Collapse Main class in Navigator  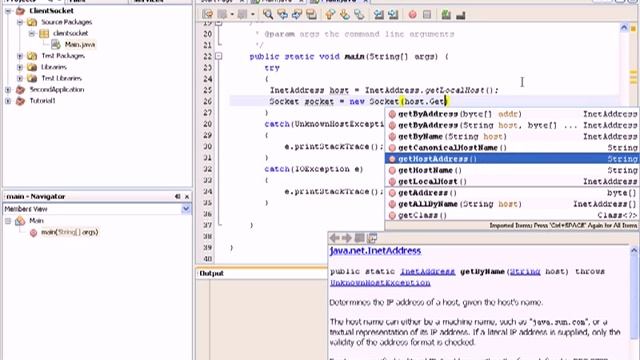tap(8, 221)
